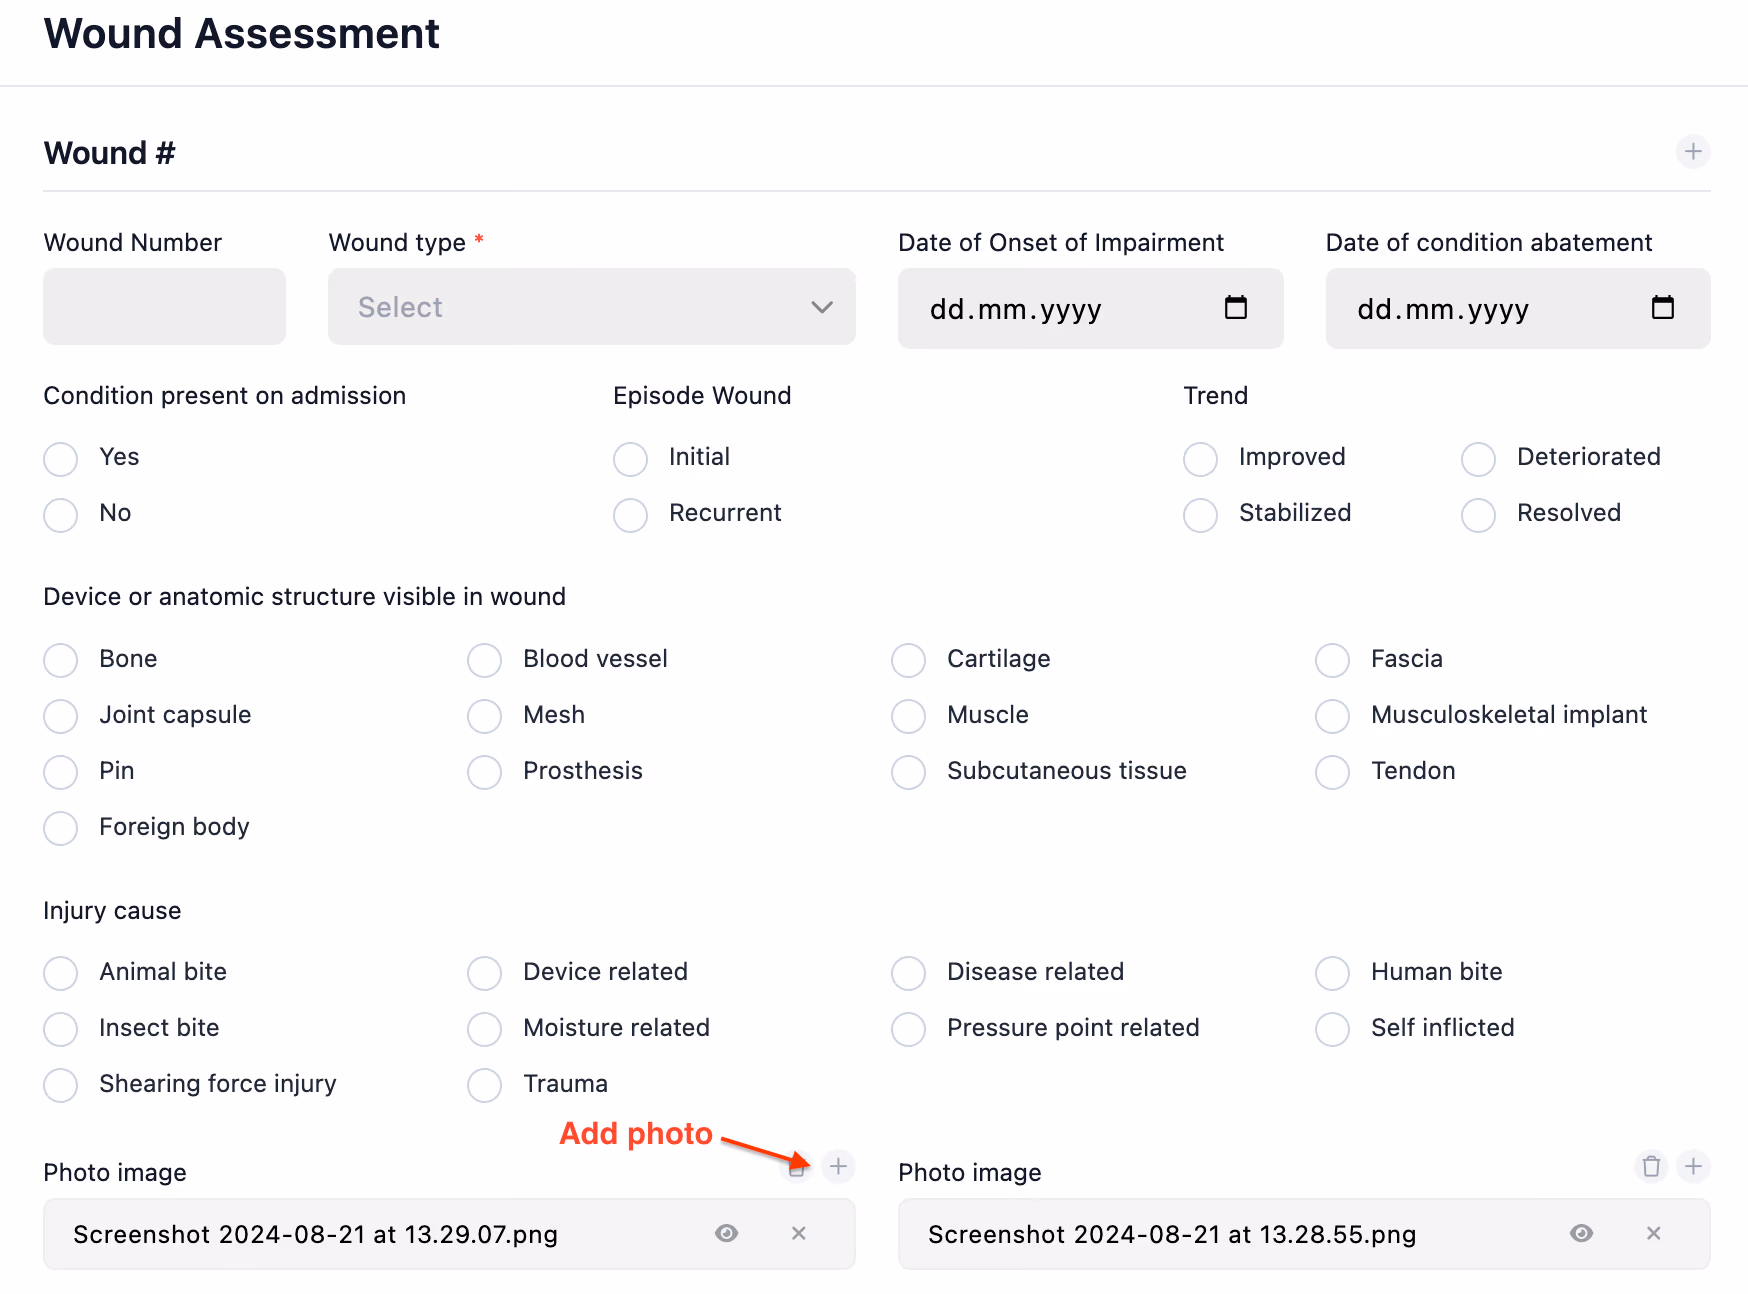Mark Trend as Deteriorated
The image size is (1748, 1294).
(1478, 459)
